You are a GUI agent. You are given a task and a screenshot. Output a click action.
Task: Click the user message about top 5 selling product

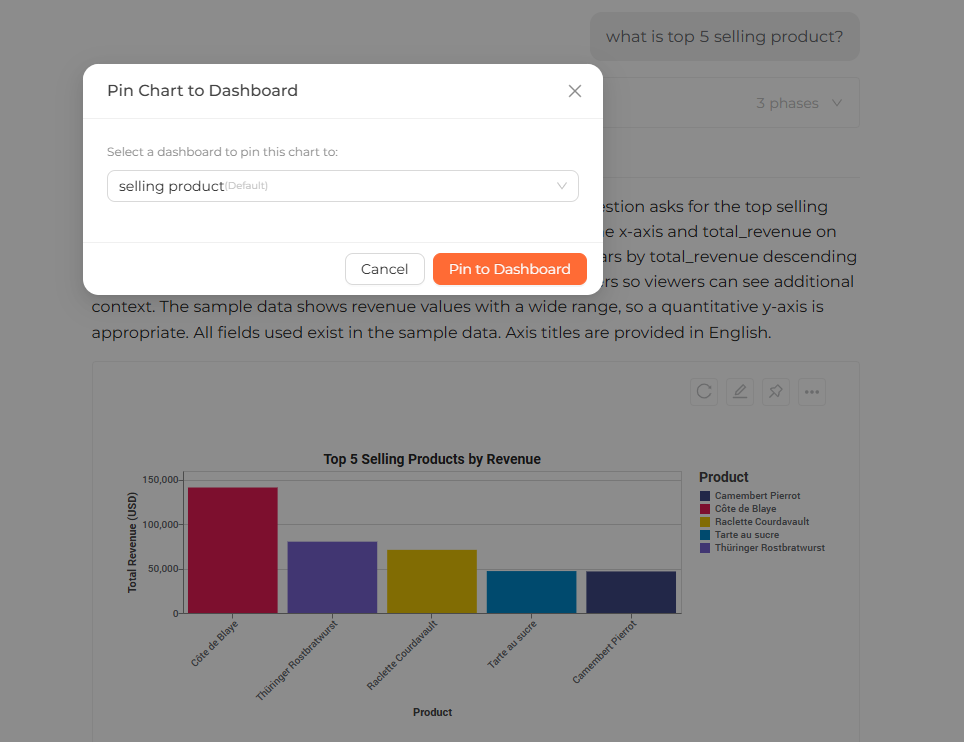point(725,36)
